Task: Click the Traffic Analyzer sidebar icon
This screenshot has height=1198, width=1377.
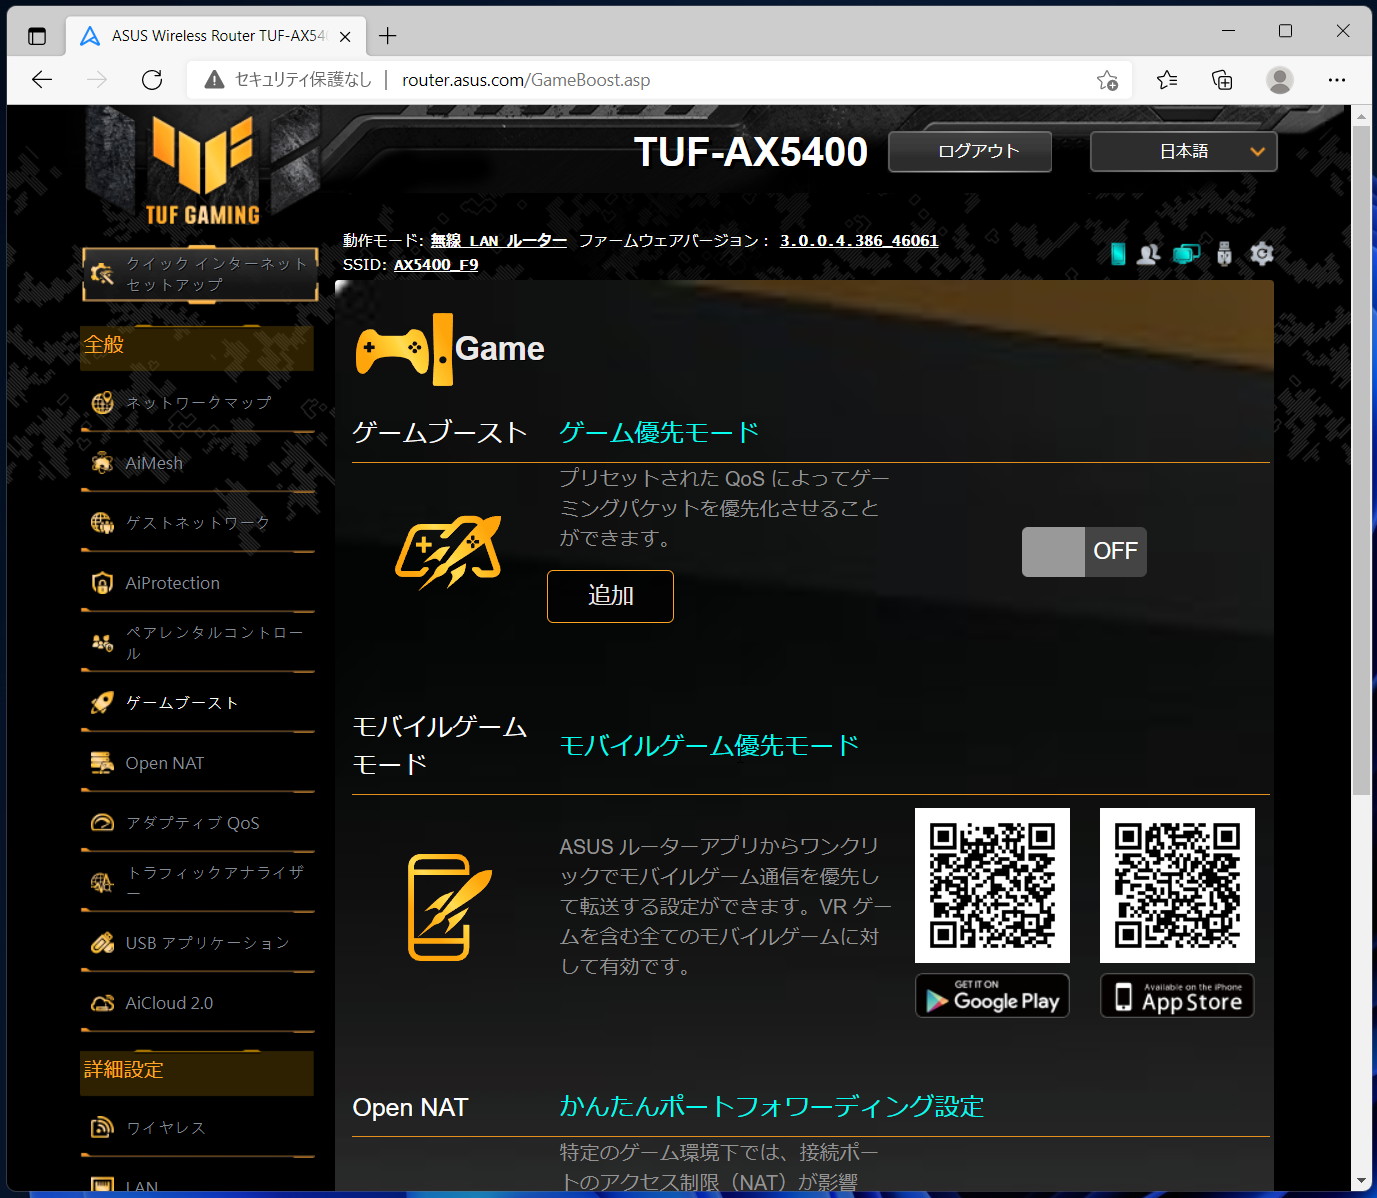Action: tap(102, 882)
